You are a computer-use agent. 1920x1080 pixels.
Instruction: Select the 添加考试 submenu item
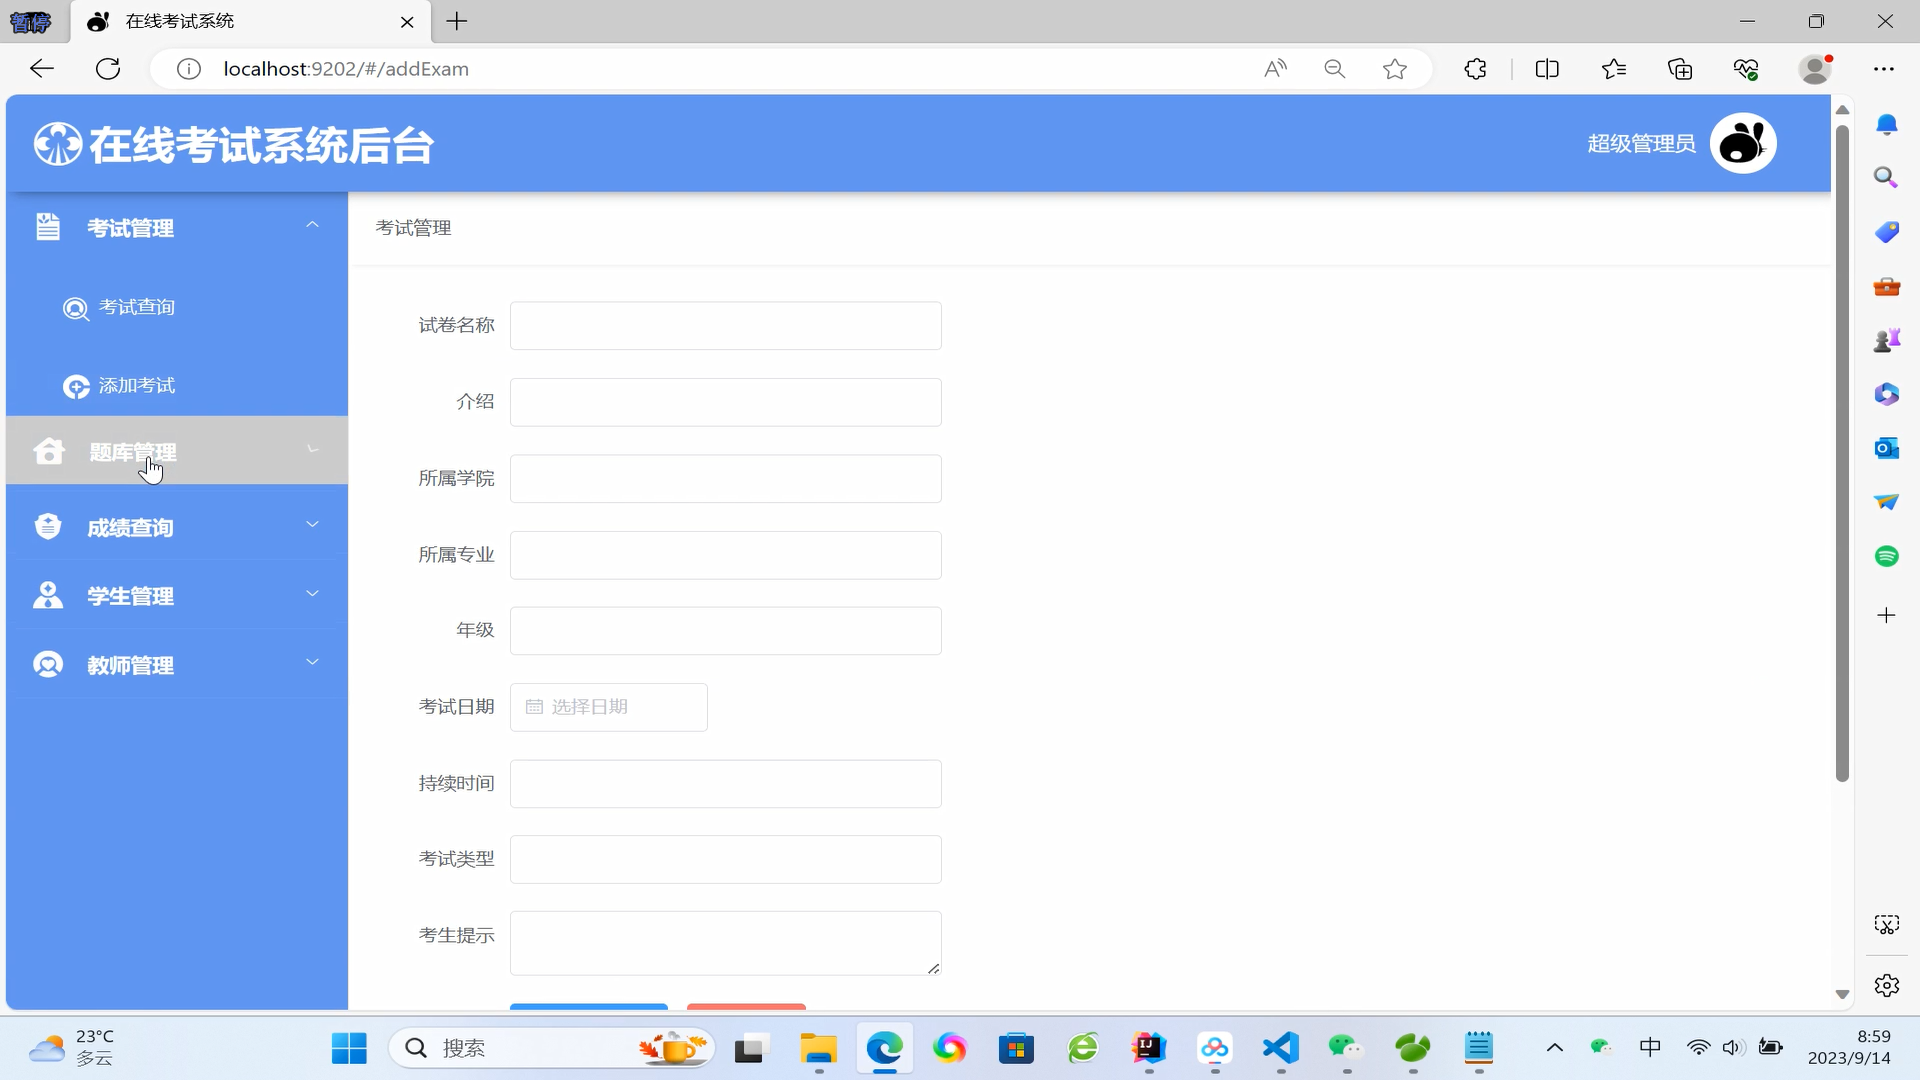point(136,386)
